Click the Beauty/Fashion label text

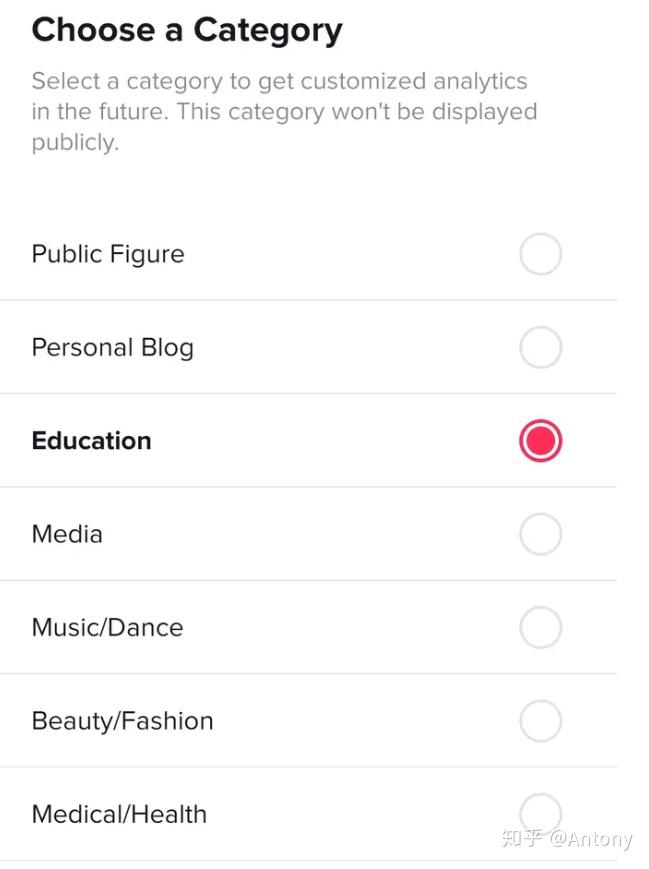122,721
